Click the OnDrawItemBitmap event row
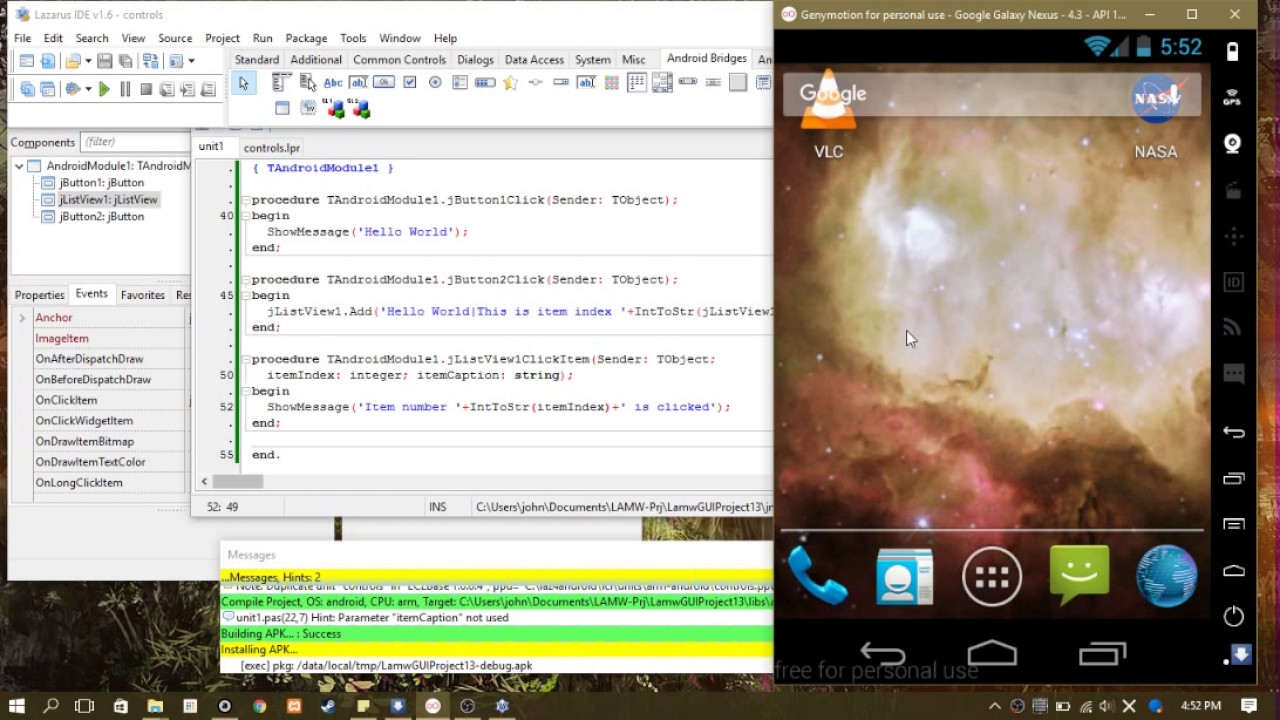 100,441
